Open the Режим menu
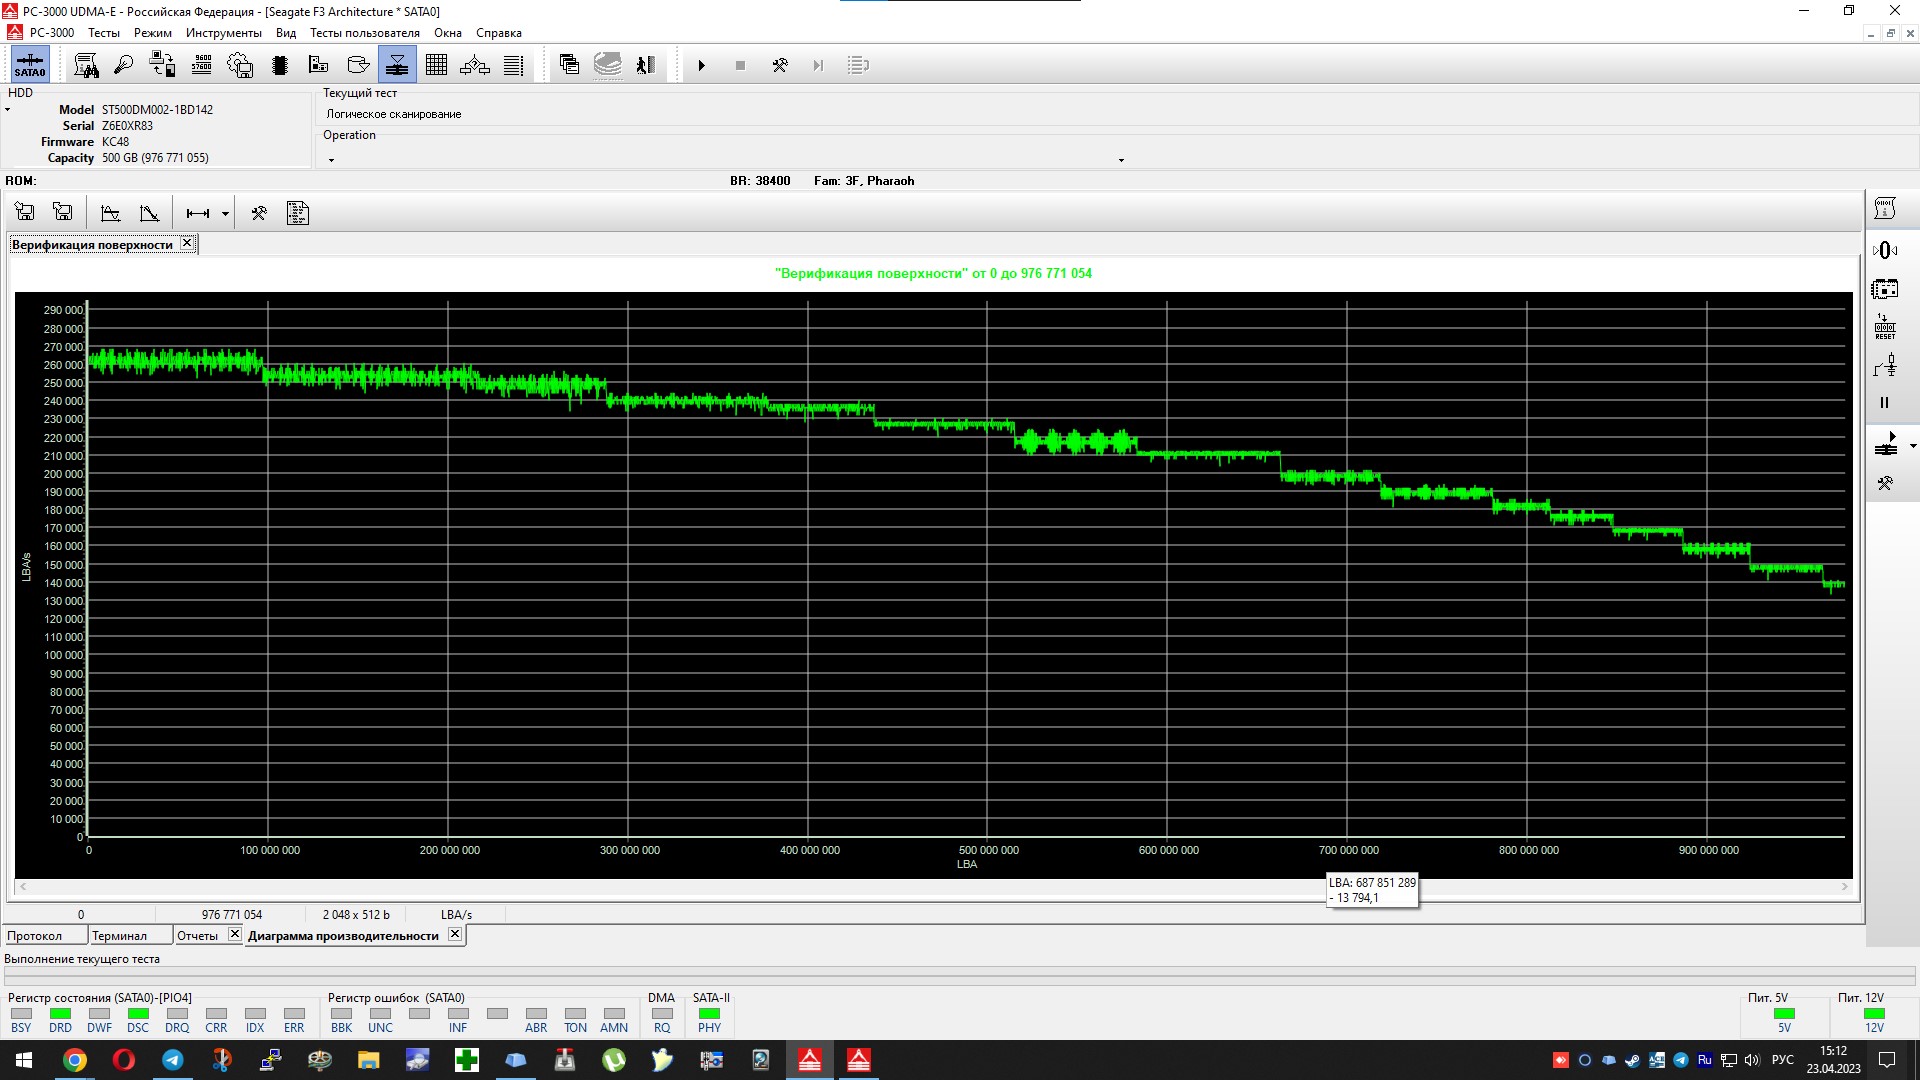Viewport: 1920px width, 1080px height. 153,33
